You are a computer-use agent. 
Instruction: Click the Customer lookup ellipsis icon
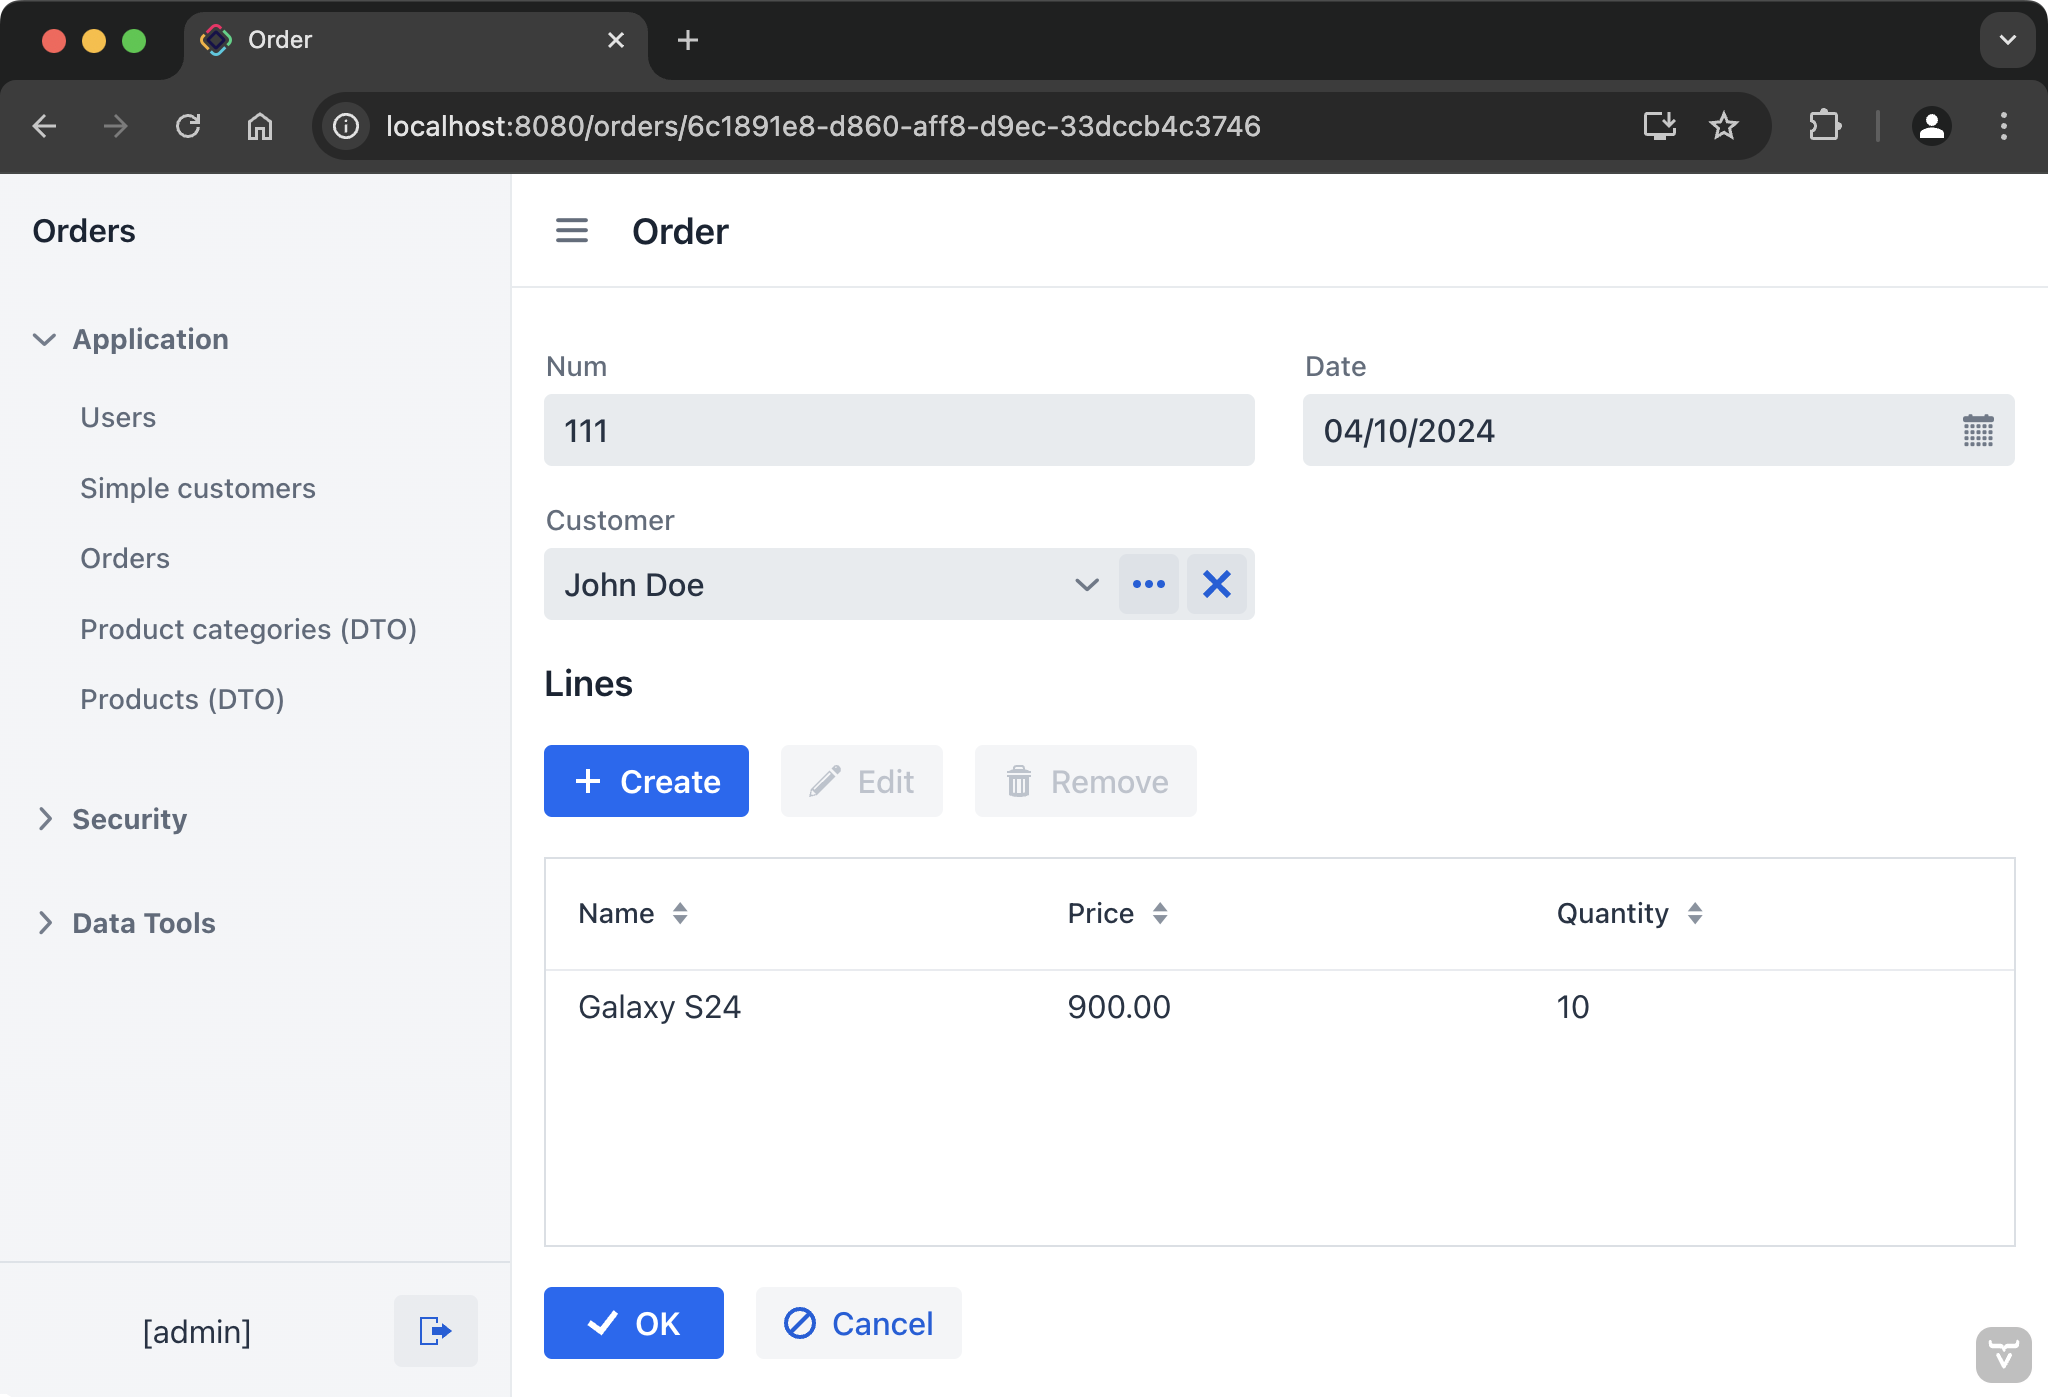click(1148, 584)
